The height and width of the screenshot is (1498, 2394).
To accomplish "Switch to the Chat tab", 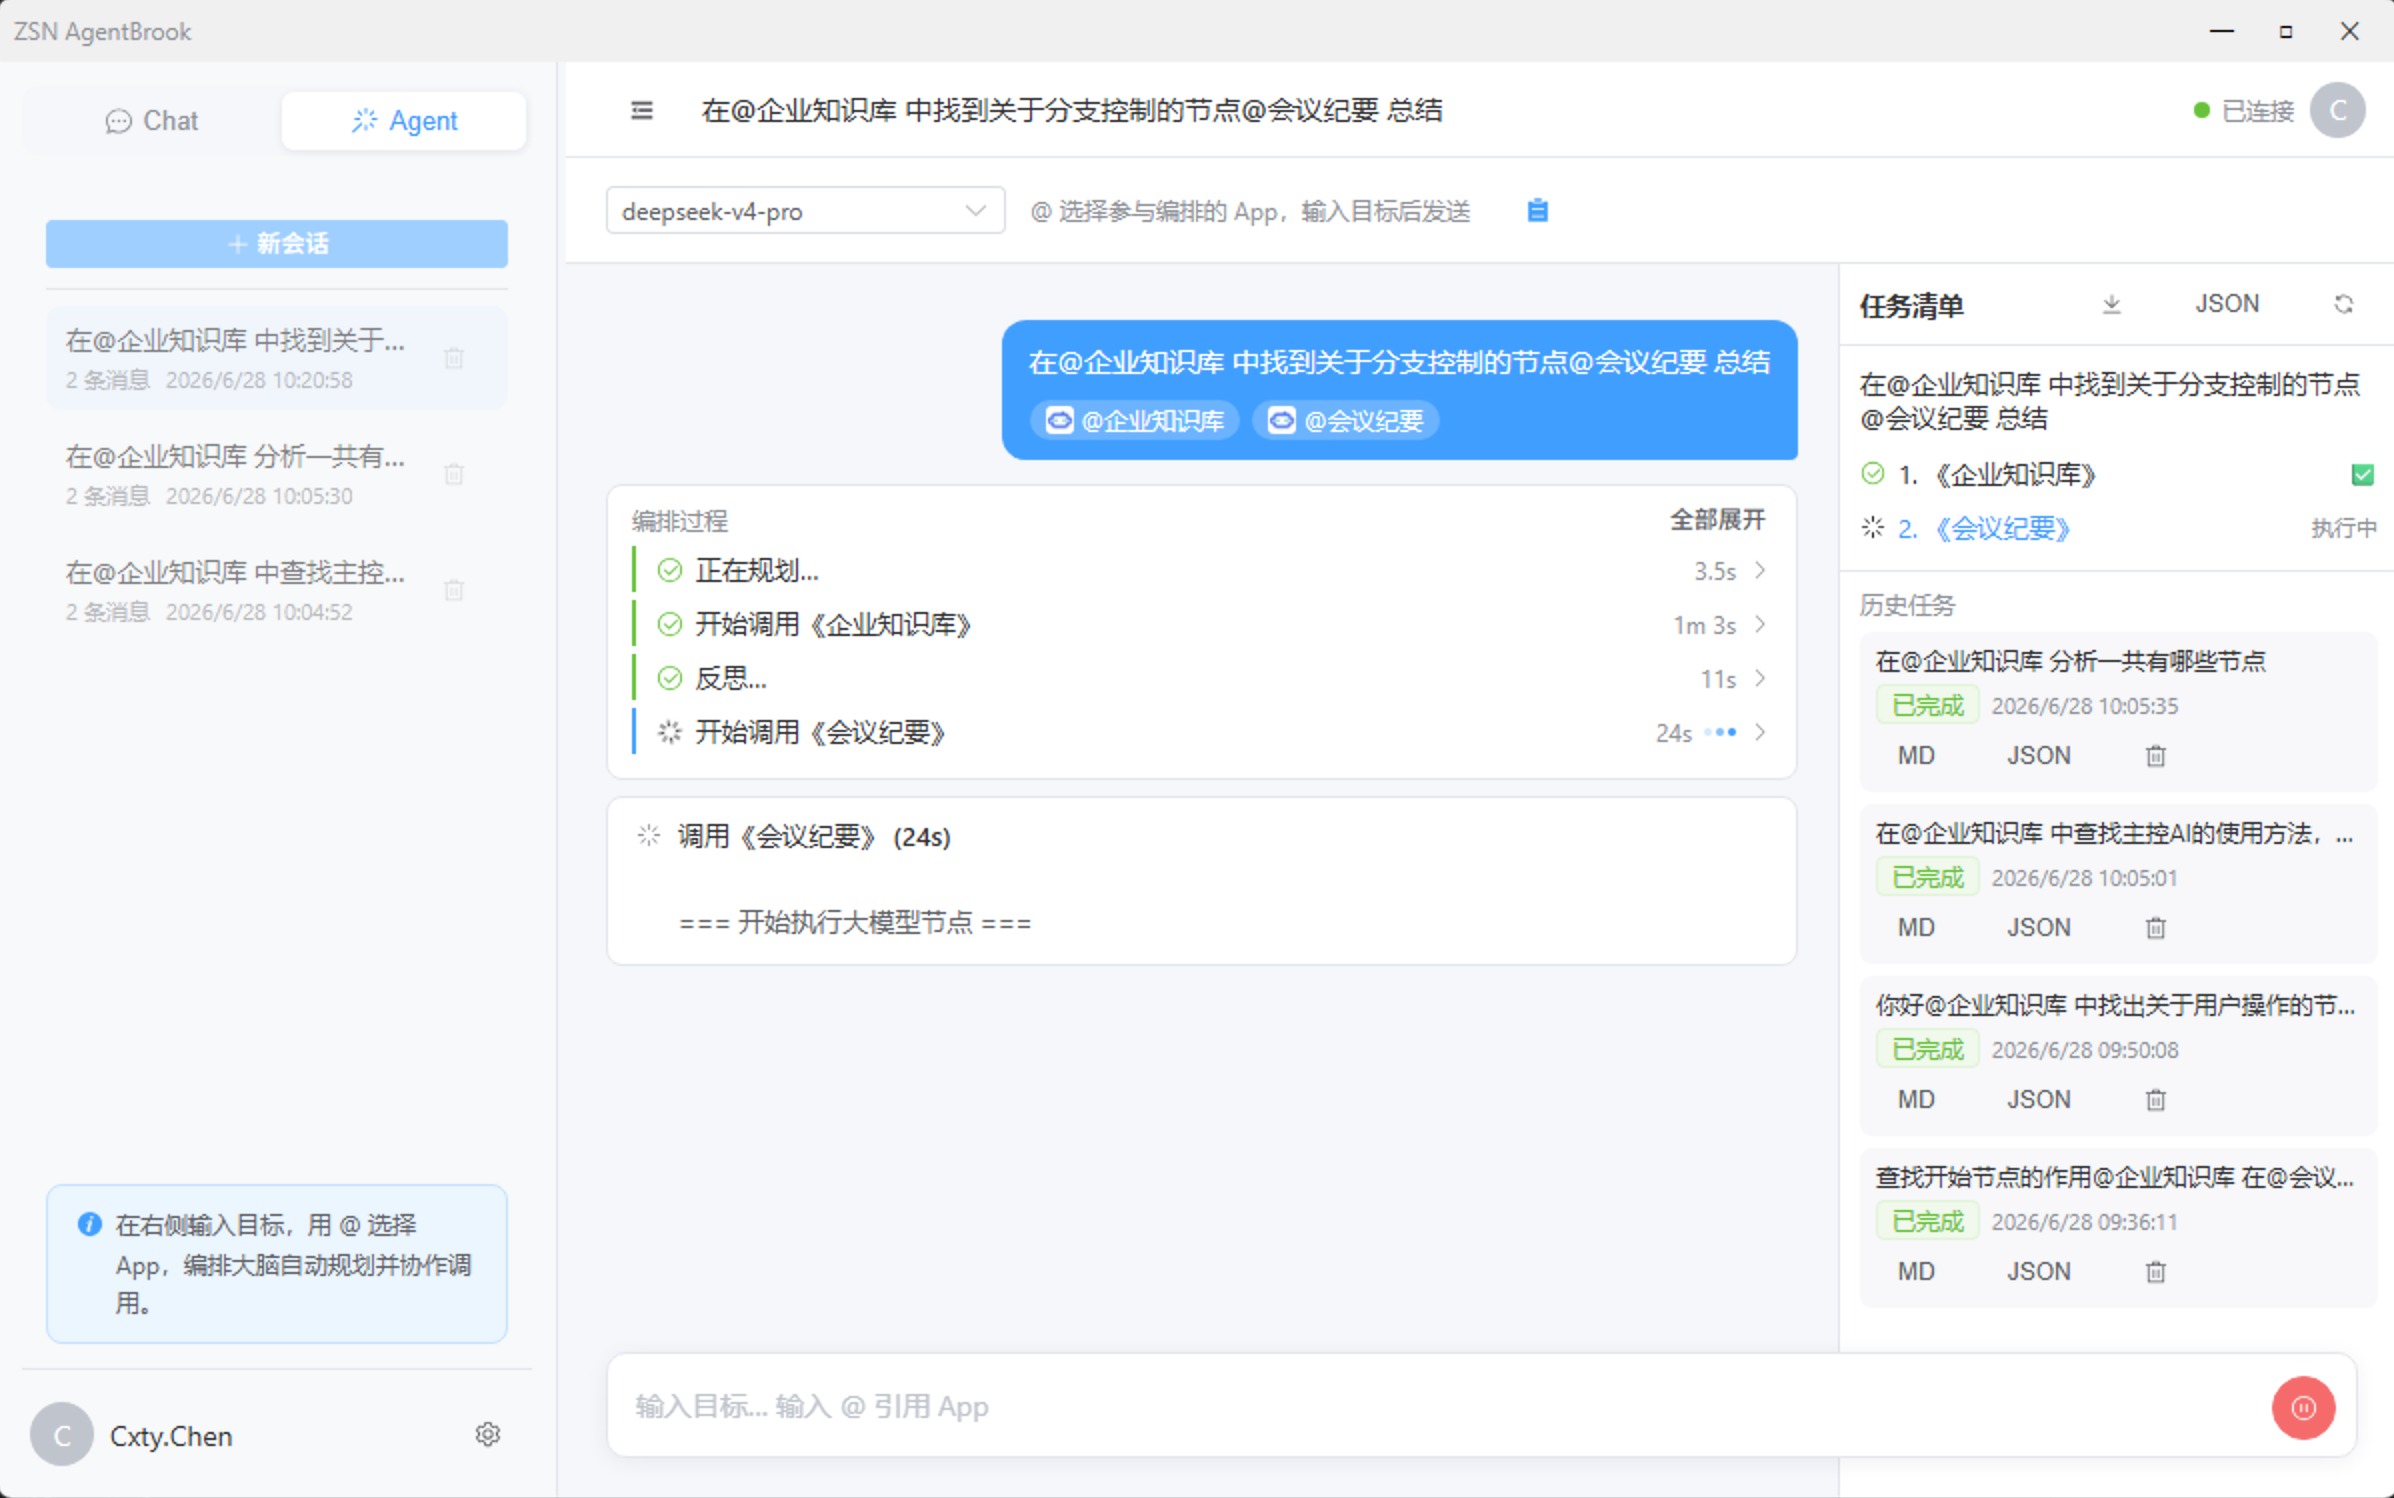I will point(152,121).
